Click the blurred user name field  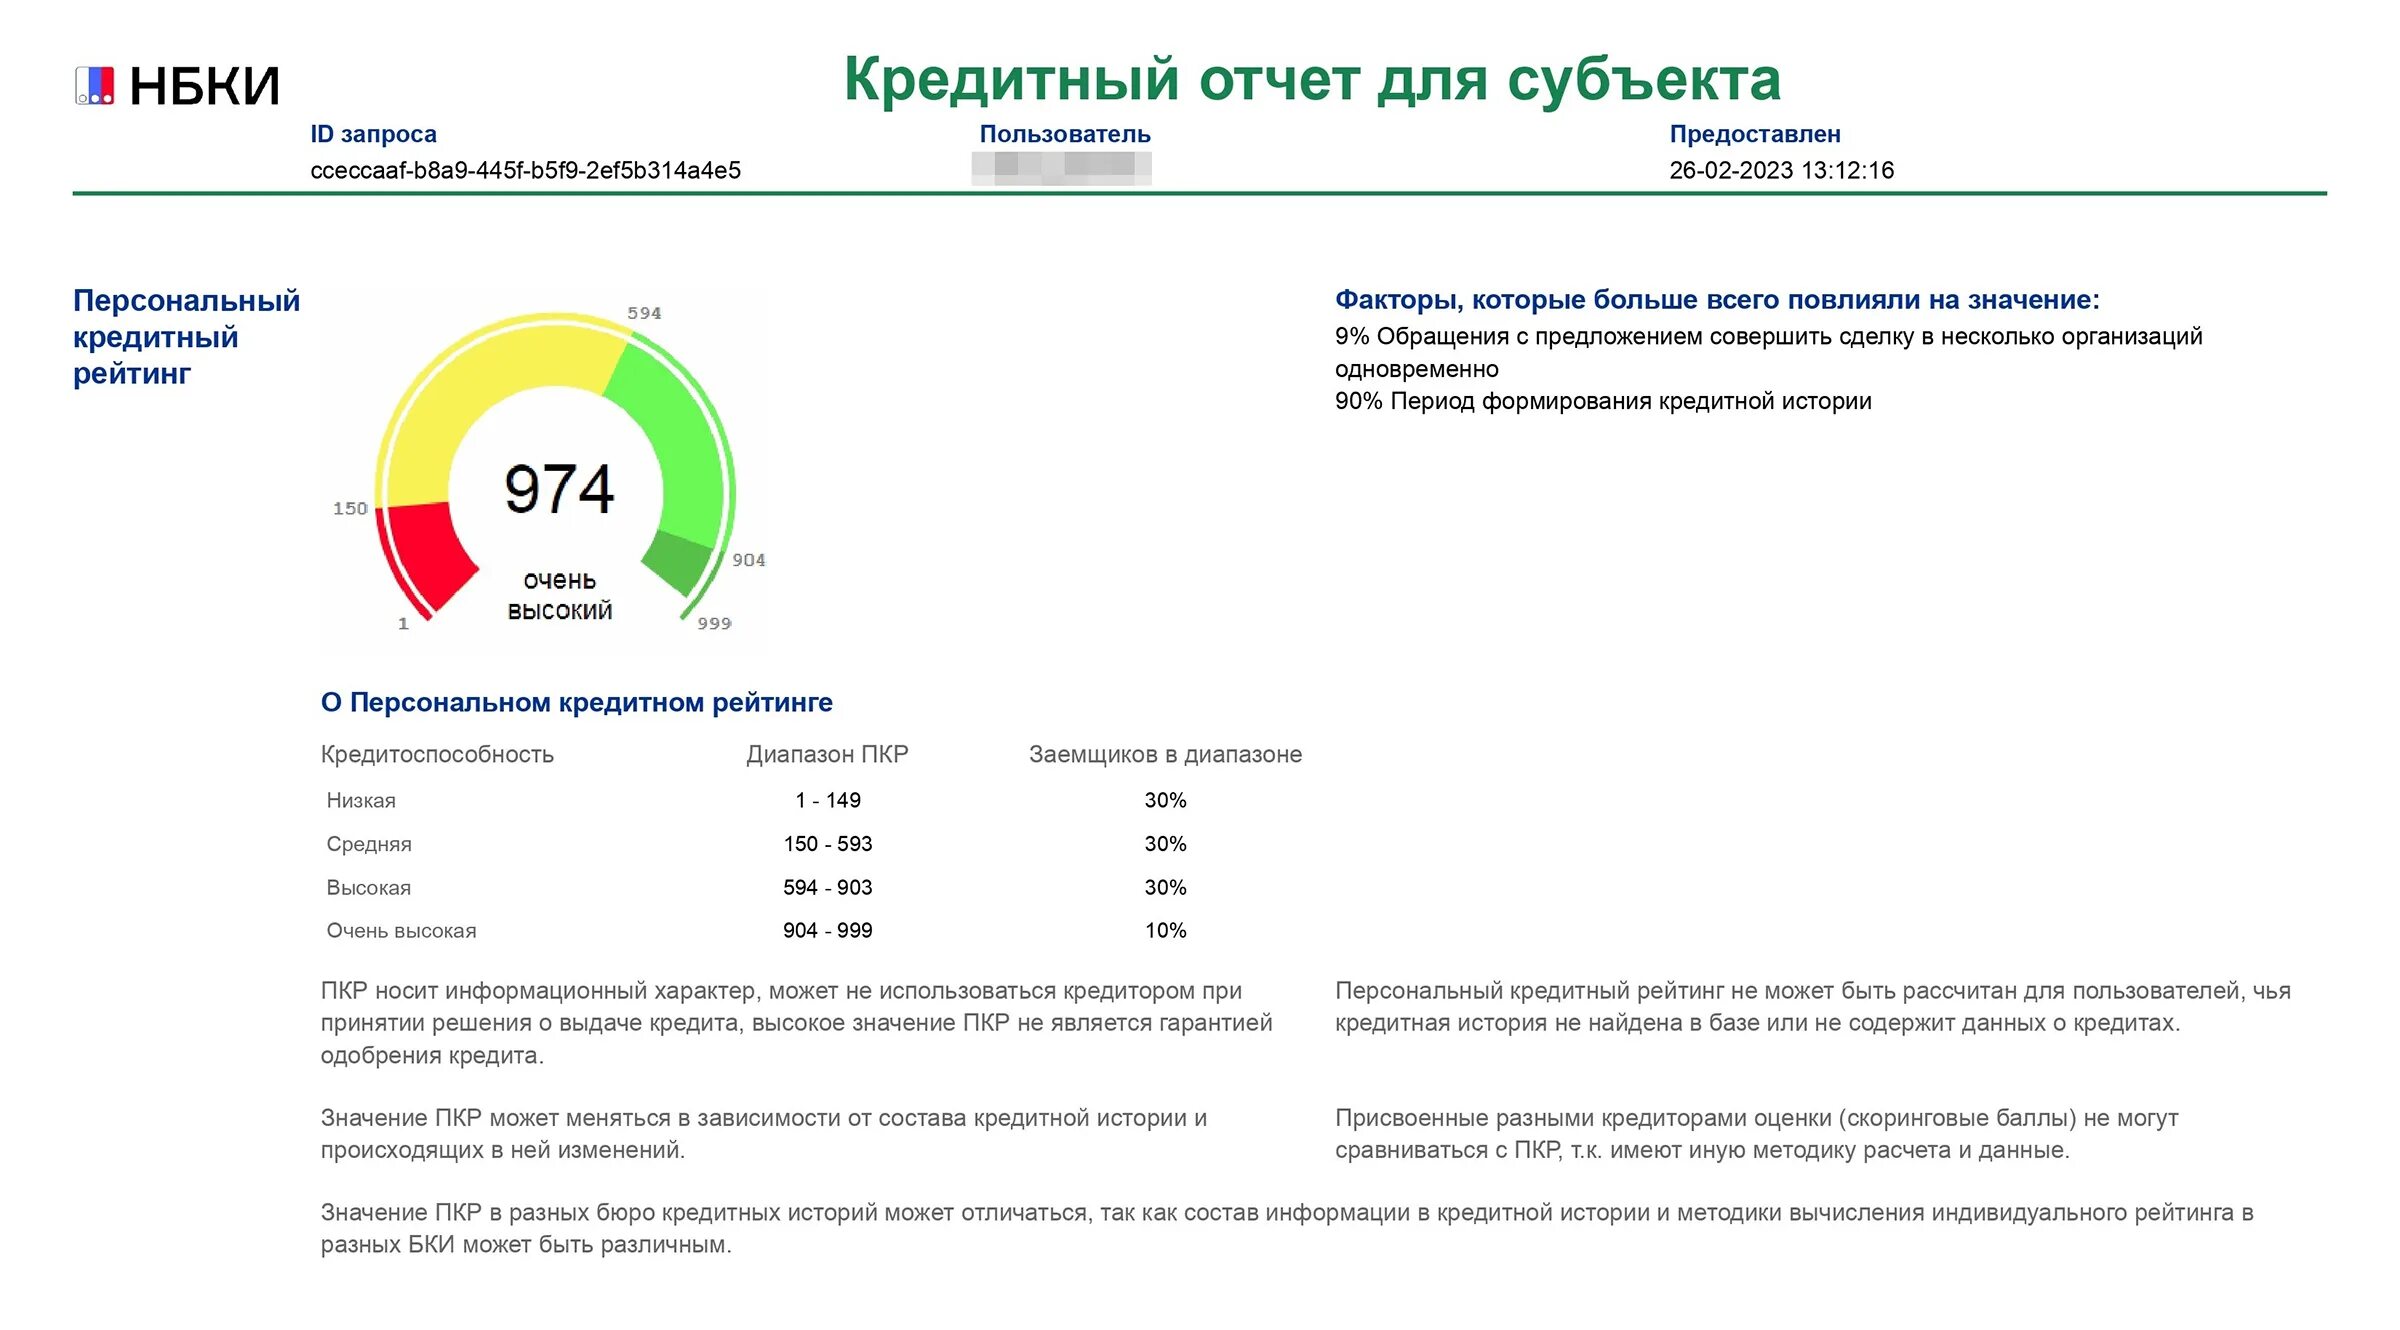[x=1061, y=168]
